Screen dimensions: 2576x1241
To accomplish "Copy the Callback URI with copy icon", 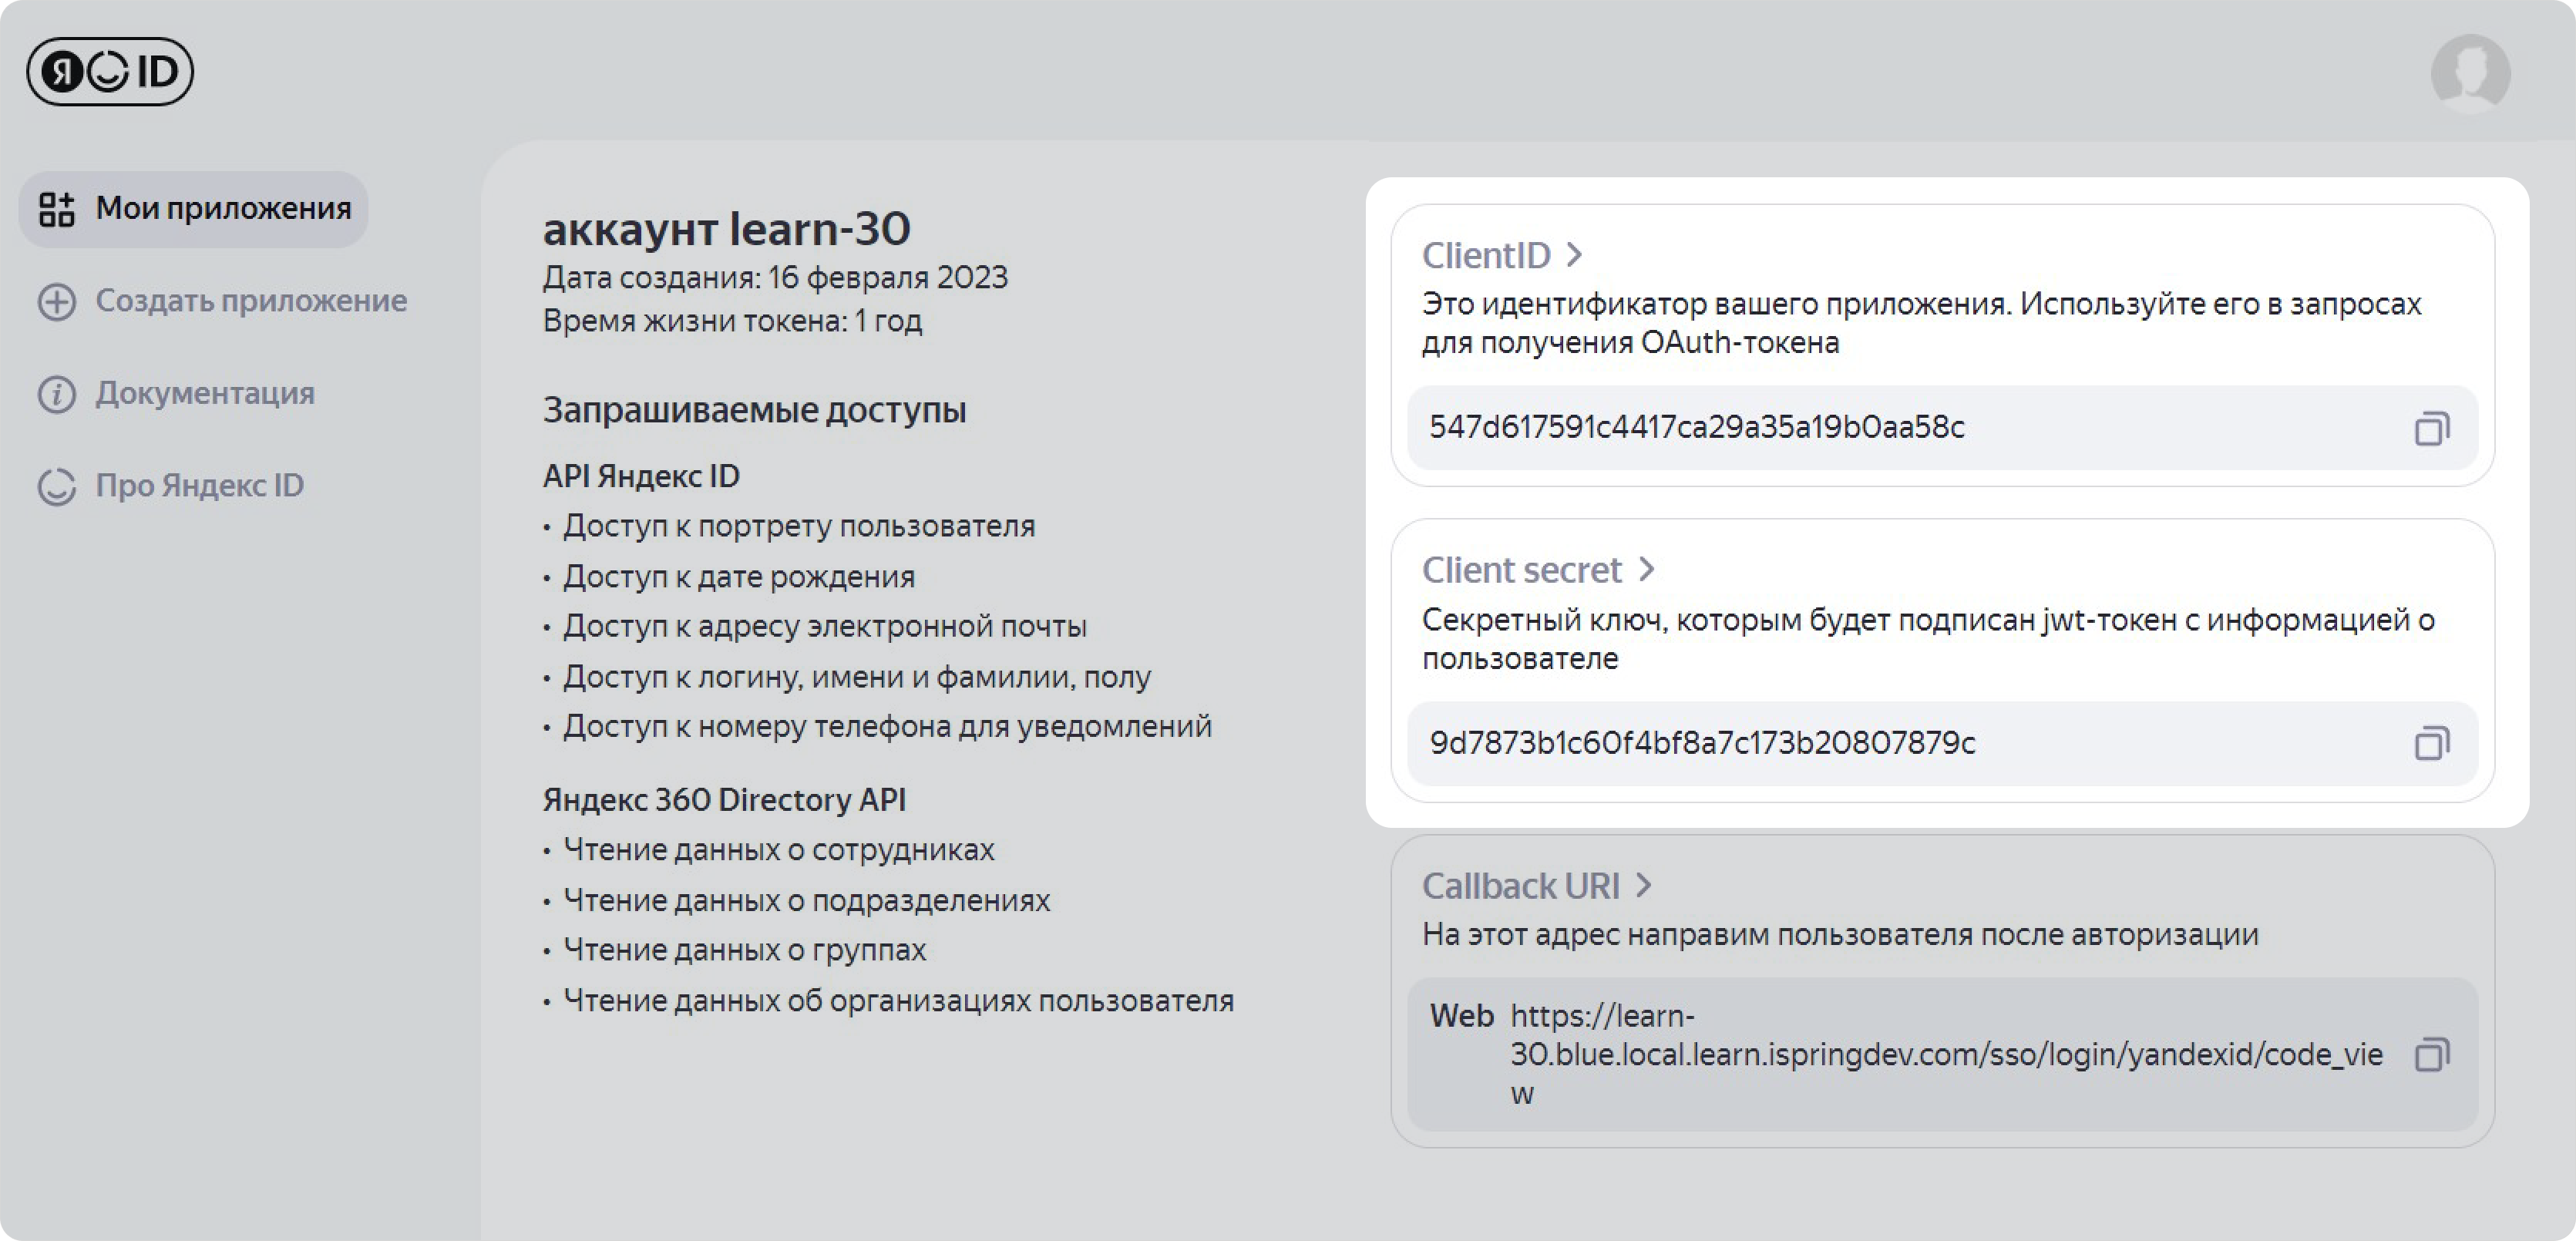I will point(2432,1055).
